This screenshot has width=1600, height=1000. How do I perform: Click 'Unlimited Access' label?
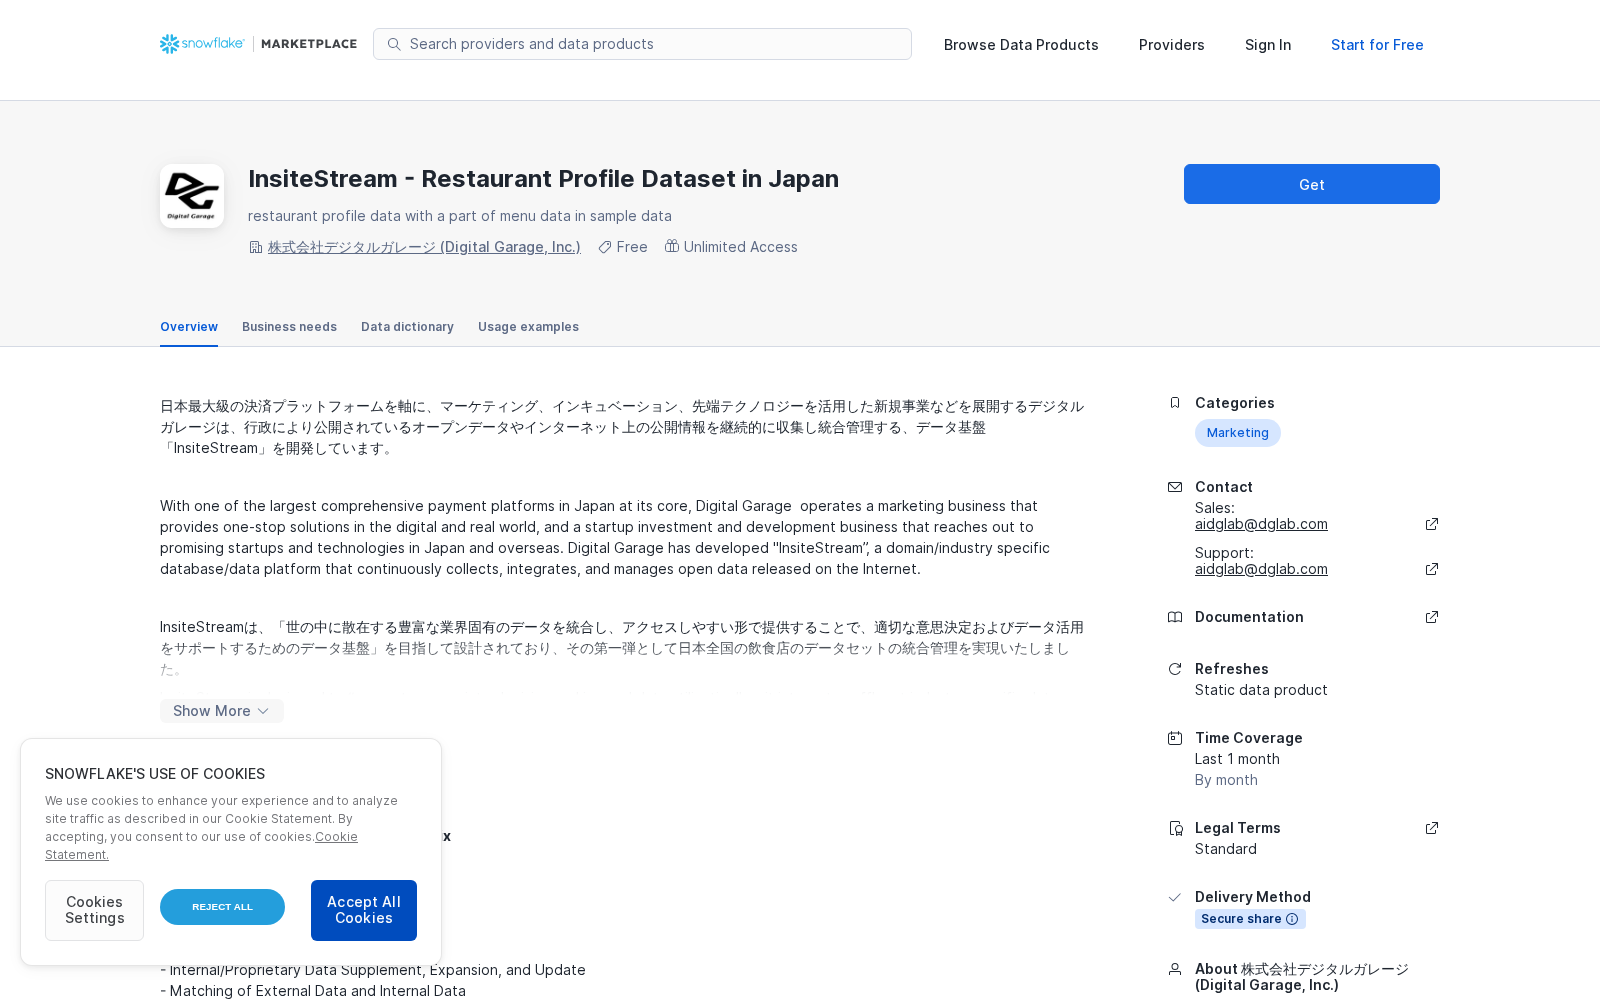[x=741, y=247]
